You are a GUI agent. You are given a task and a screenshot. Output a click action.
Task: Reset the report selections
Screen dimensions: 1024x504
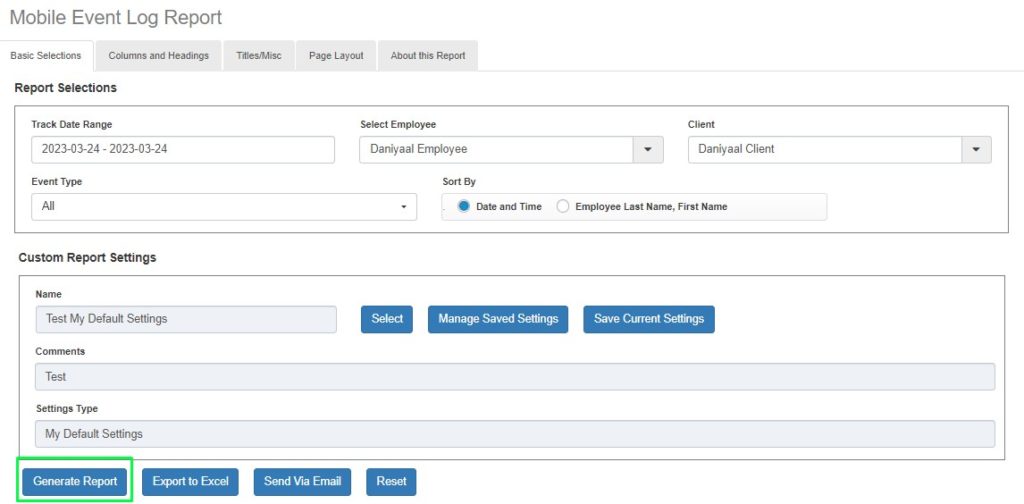pyautogui.click(x=391, y=481)
